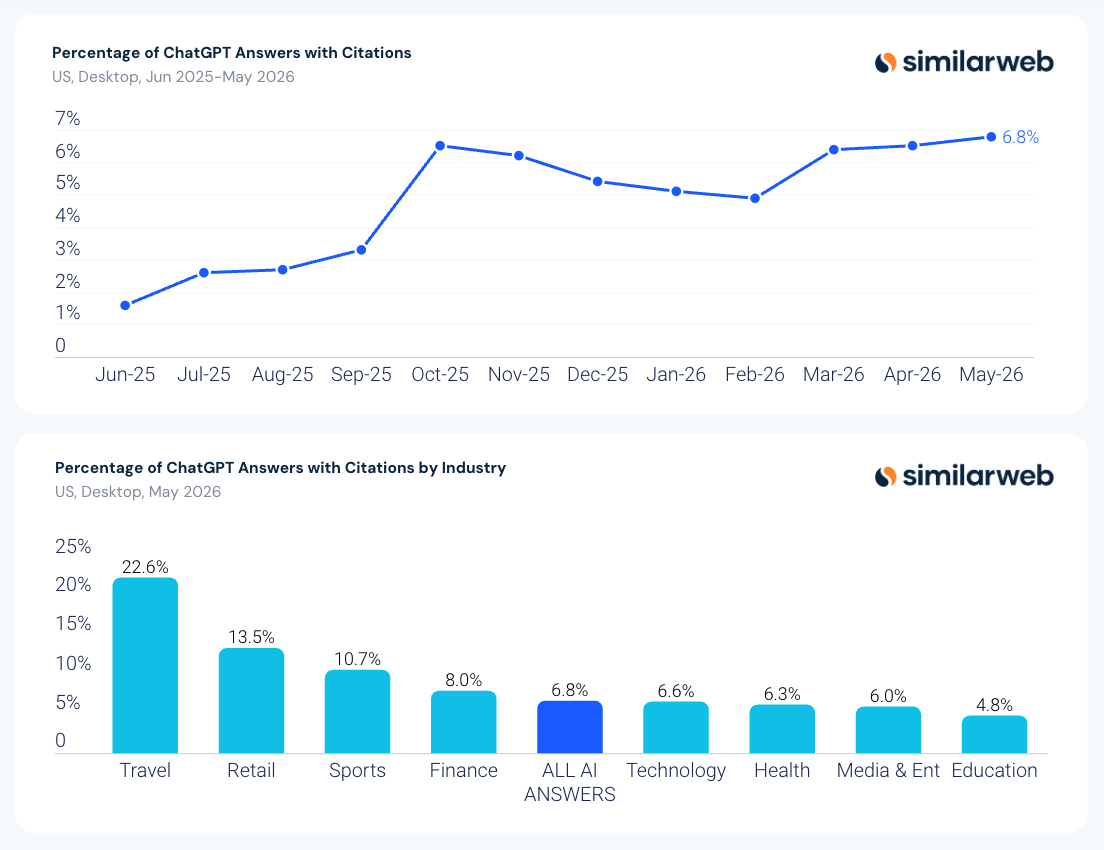
Task: Click the Retail bar in the industry chart
Action: [x=251, y=701]
